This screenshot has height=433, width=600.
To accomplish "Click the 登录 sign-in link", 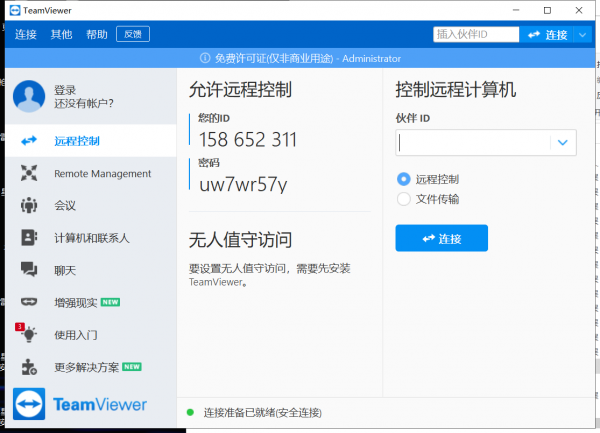I will (65, 90).
